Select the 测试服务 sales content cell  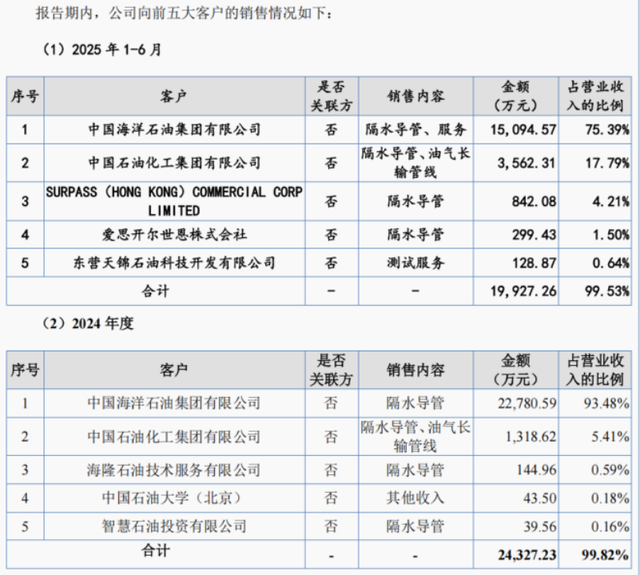click(x=416, y=263)
